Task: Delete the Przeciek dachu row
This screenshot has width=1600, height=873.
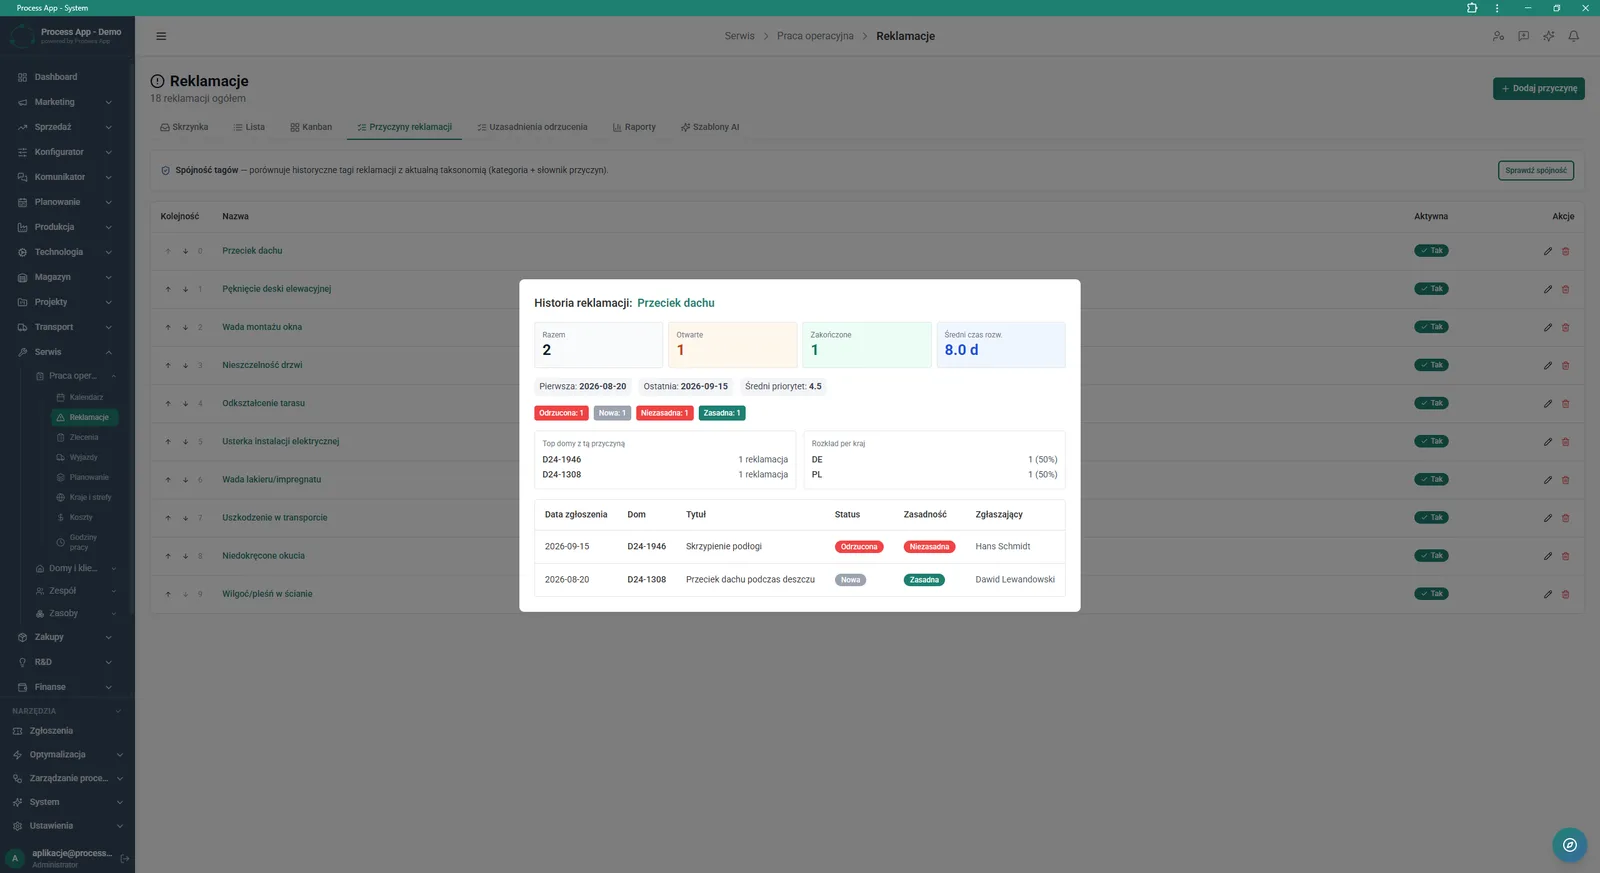Action: (x=1566, y=251)
